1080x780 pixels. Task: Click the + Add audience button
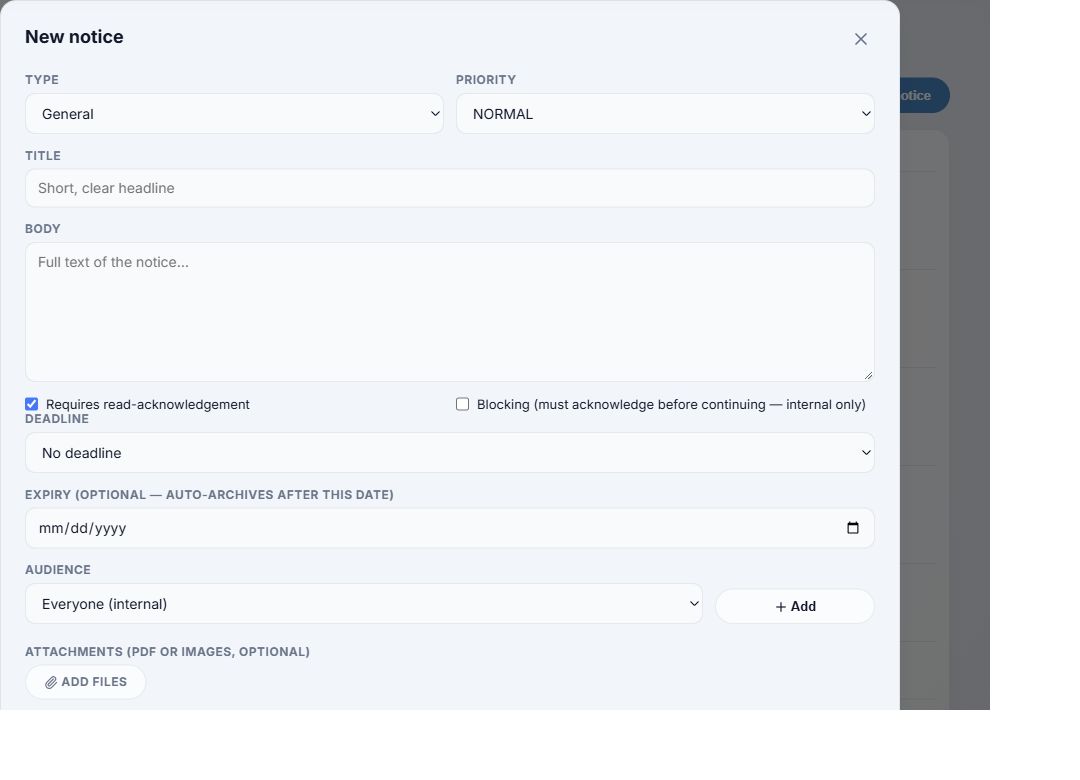tap(795, 606)
